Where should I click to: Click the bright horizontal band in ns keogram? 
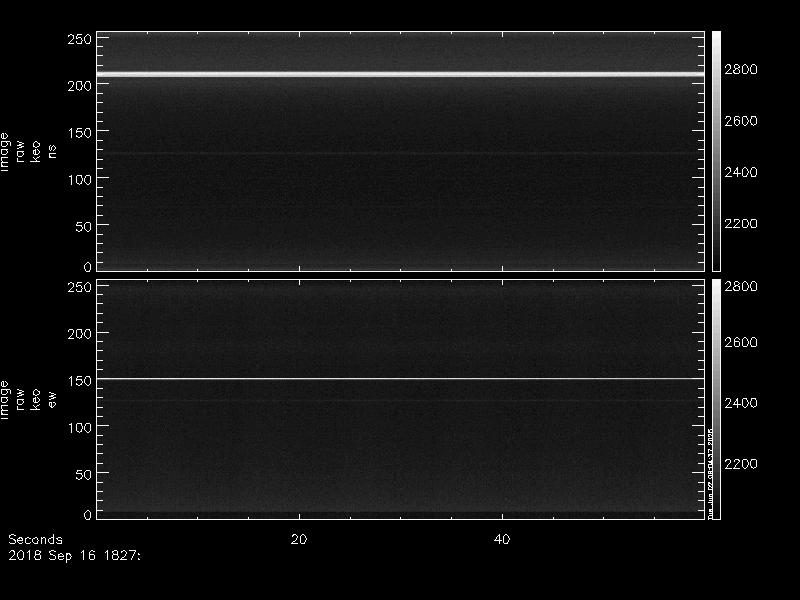click(x=401, y=74)
